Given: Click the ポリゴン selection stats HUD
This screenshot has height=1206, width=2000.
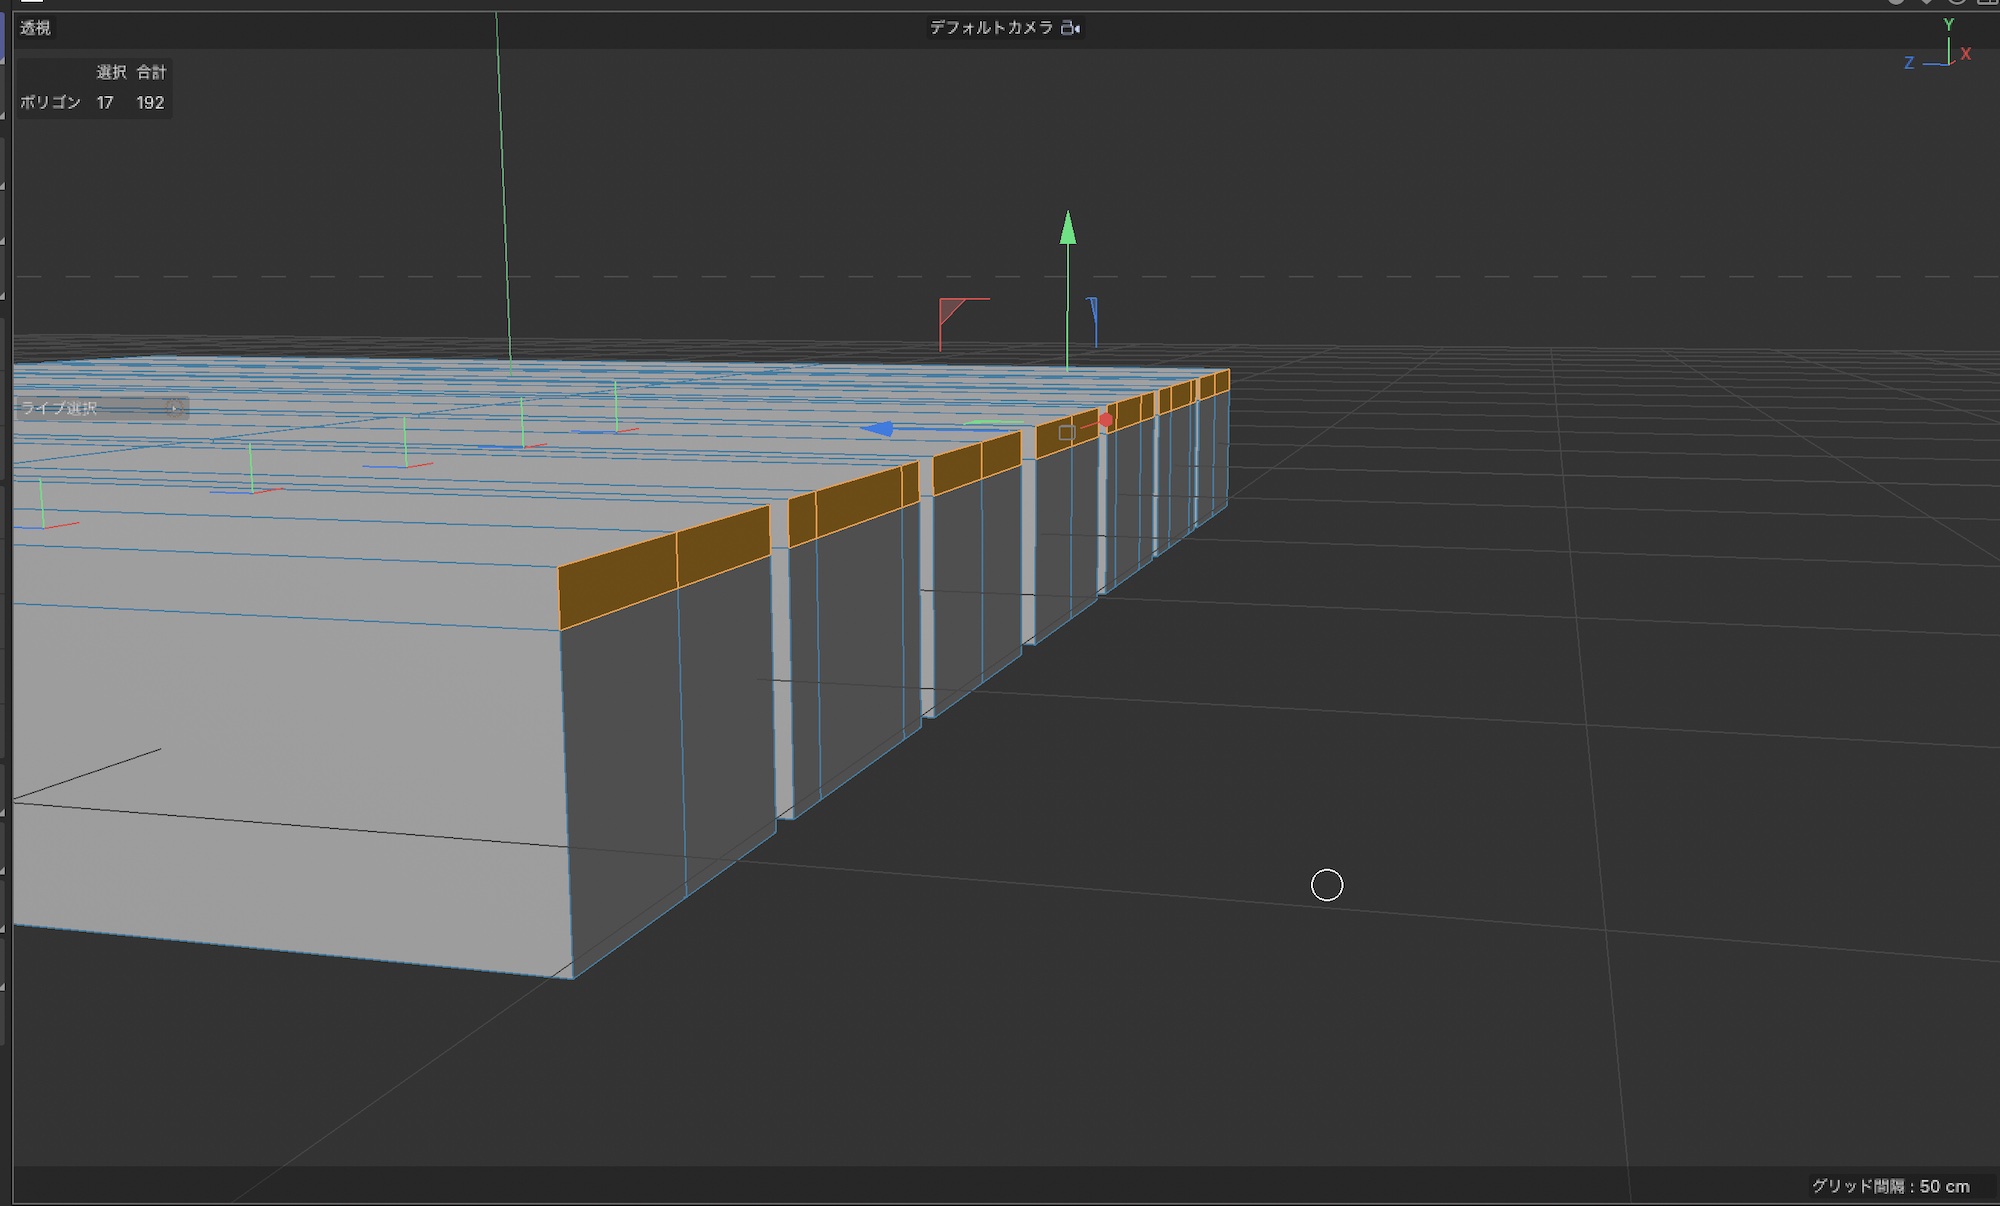Looking at the screenshot, I should tap(92, 102).
